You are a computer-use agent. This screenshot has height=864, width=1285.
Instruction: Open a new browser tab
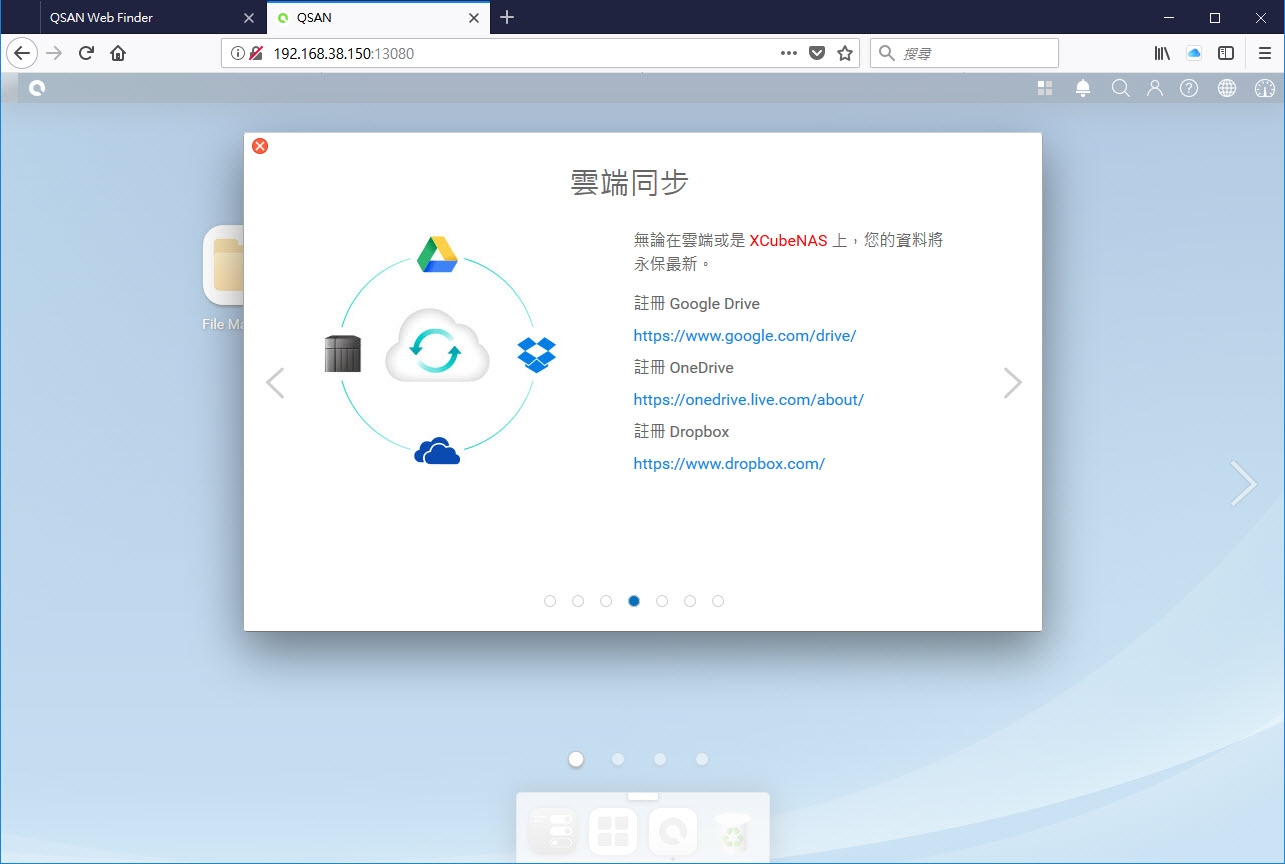[x=507, y=17]
